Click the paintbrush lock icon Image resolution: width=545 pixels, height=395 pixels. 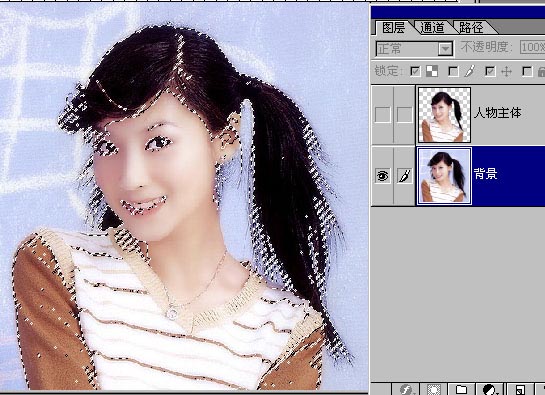coord(470,72)
